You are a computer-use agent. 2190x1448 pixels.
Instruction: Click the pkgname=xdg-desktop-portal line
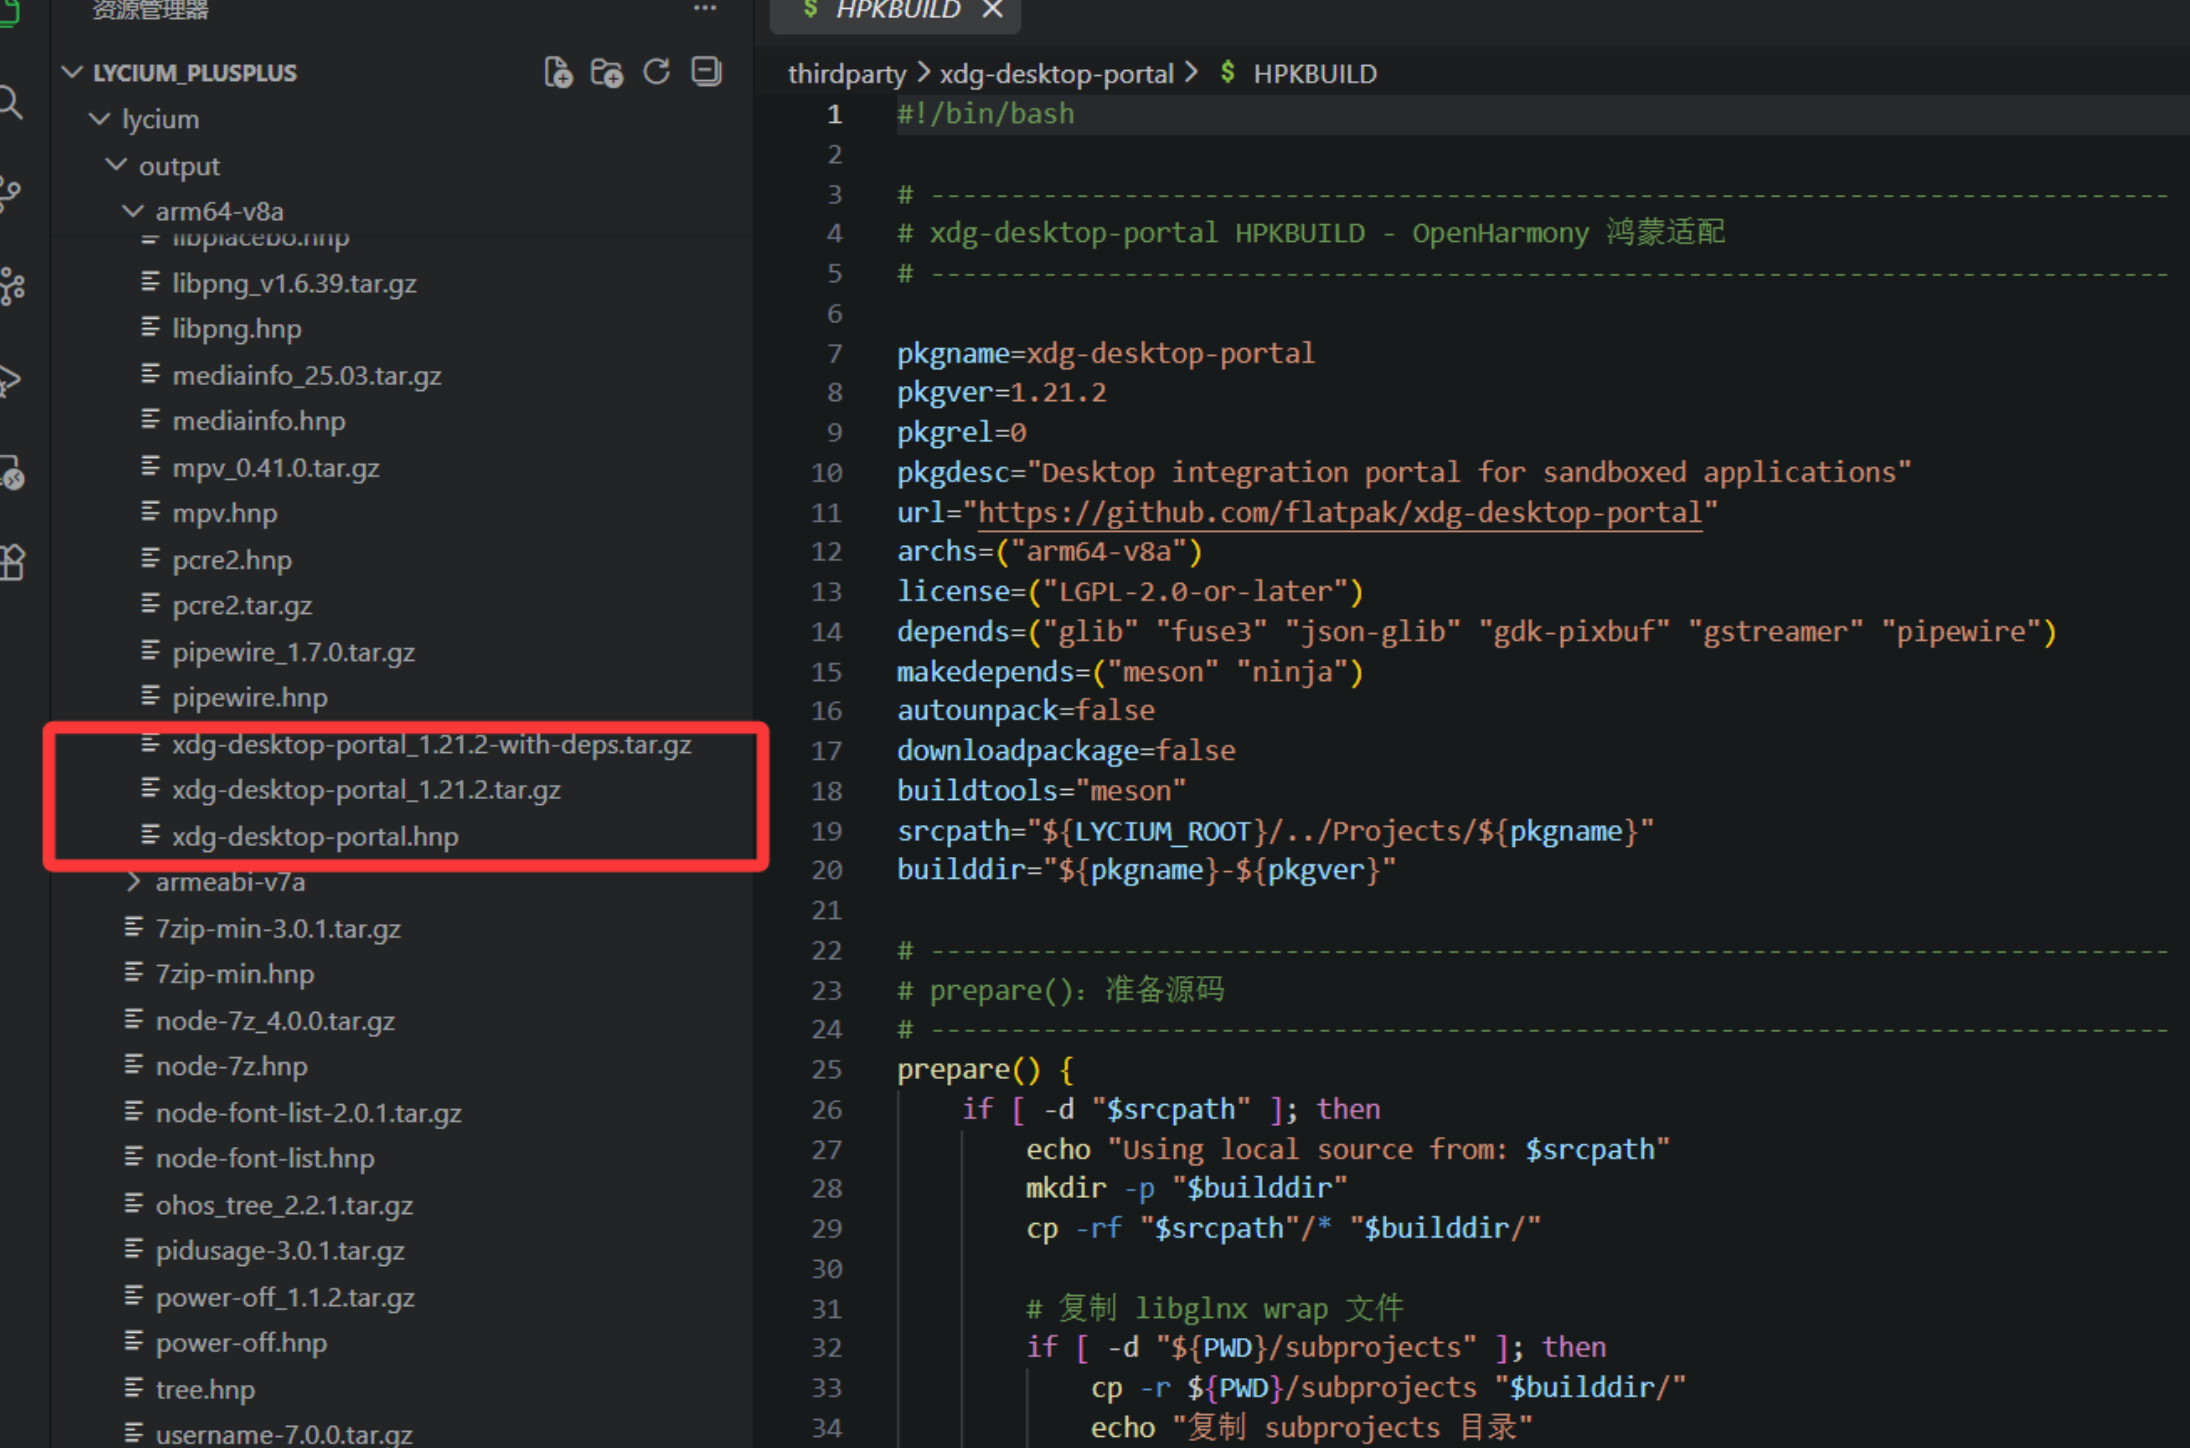1105,353
